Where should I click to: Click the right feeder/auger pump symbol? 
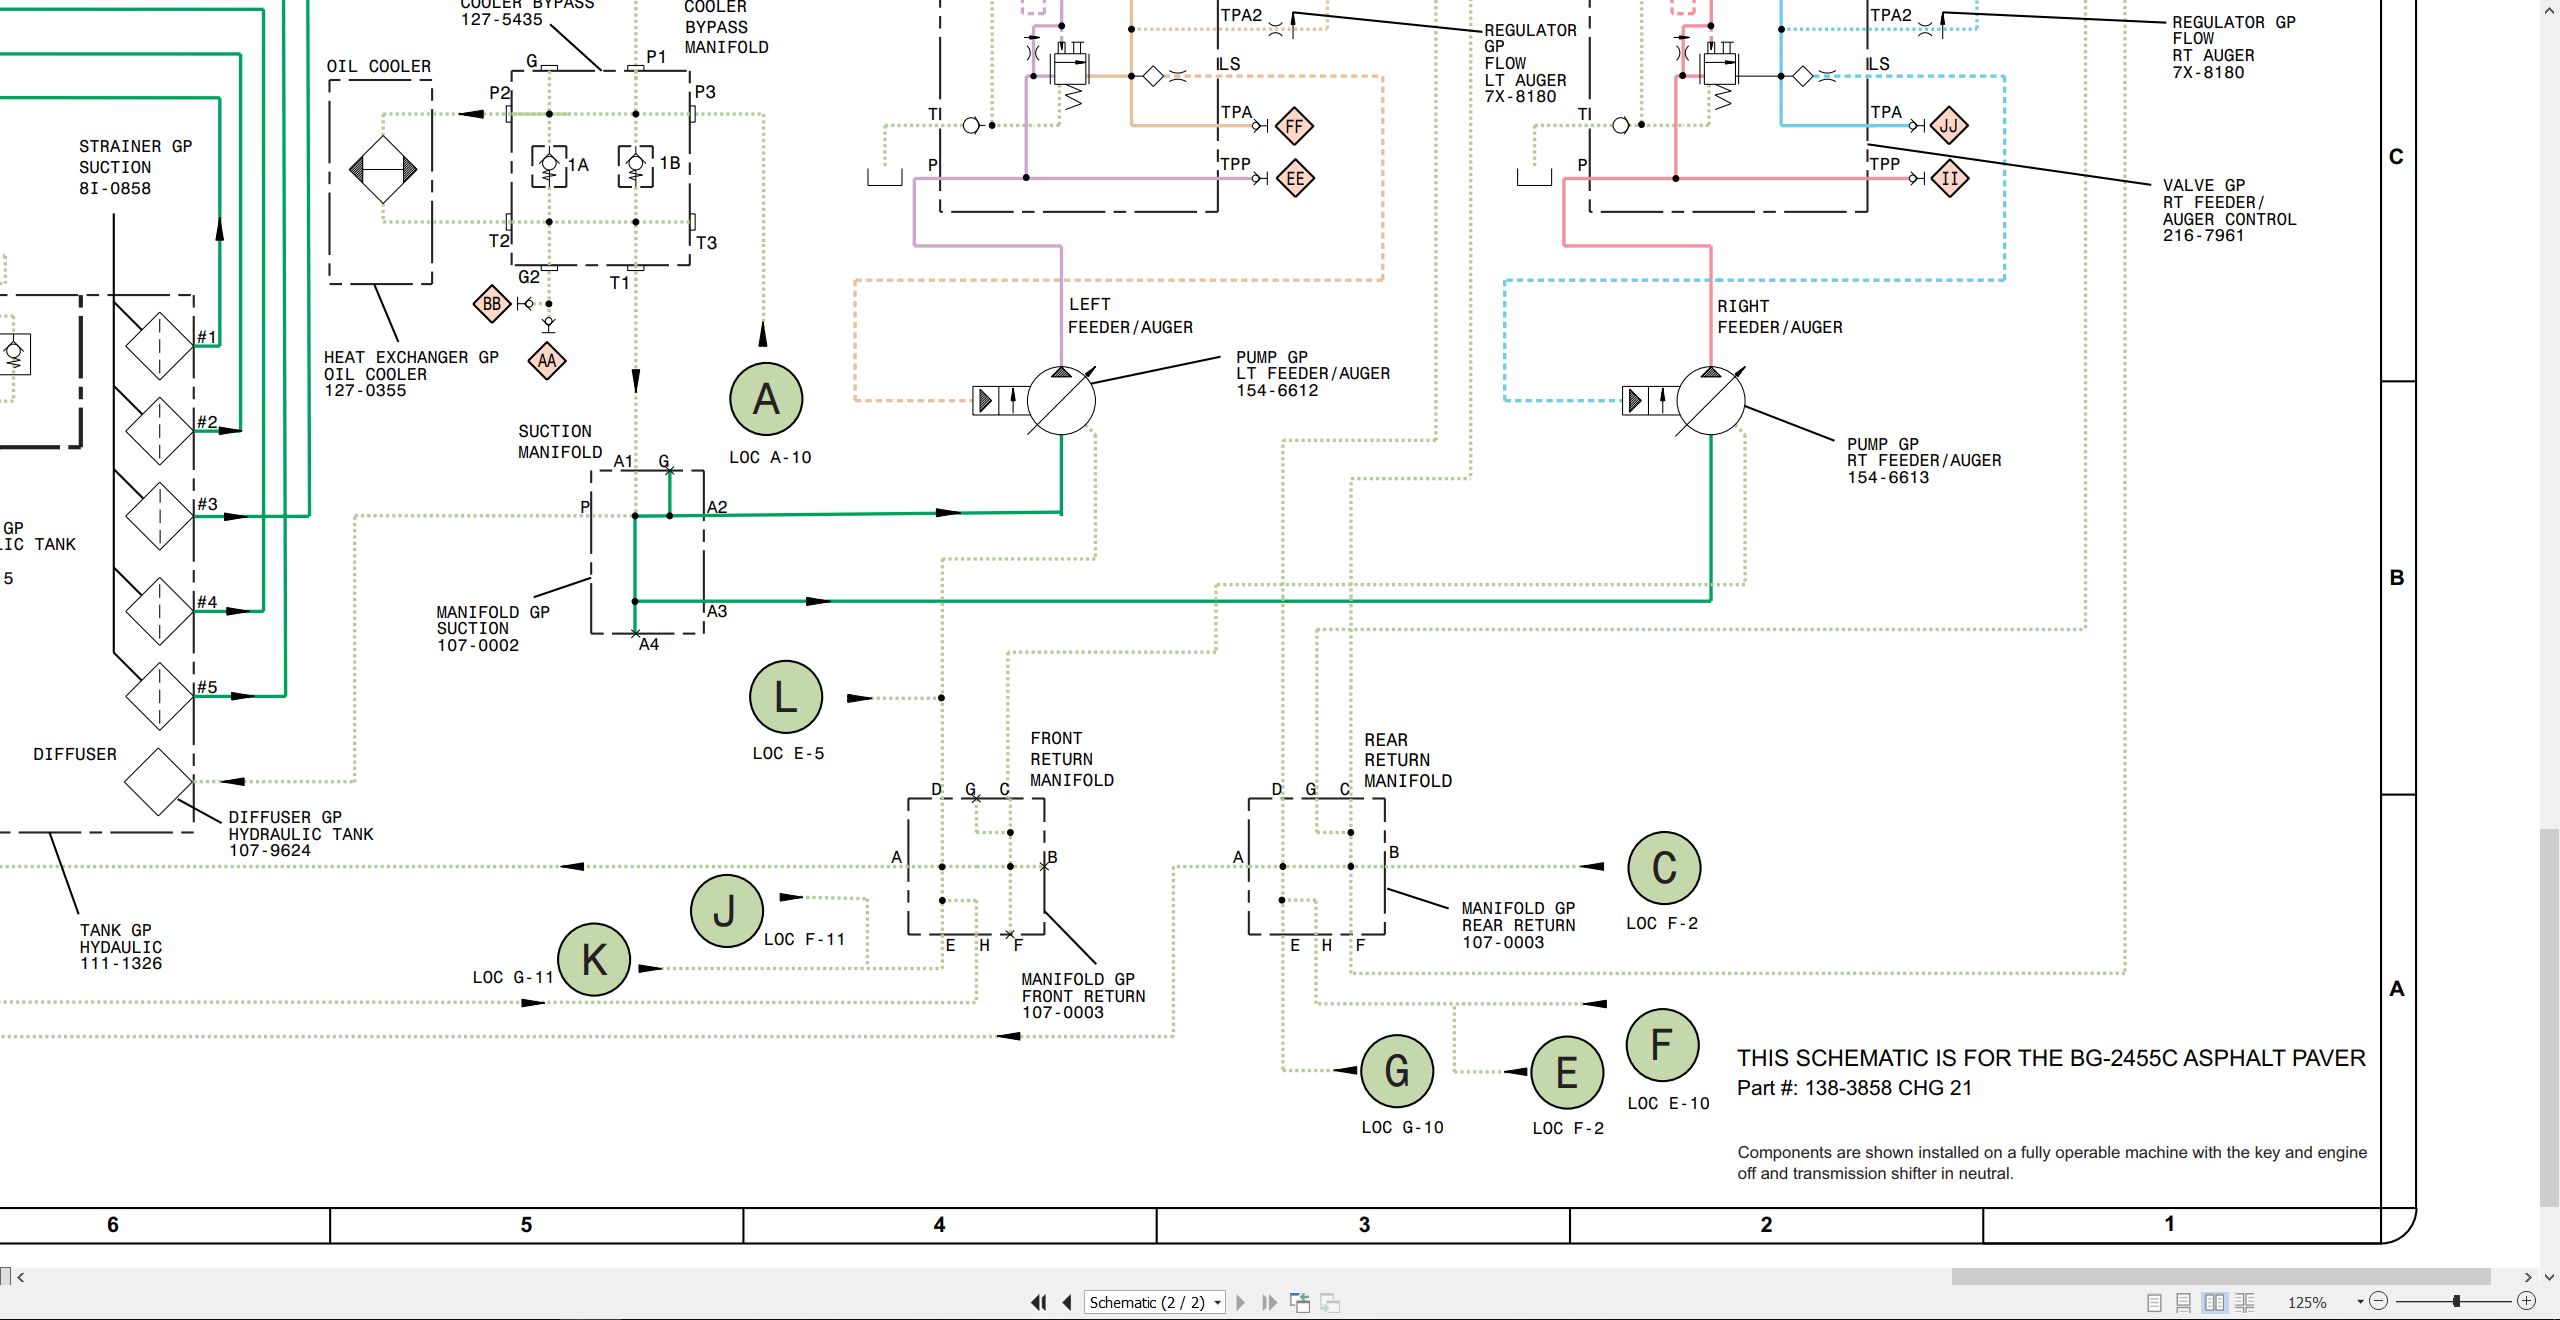[1711, 401]
